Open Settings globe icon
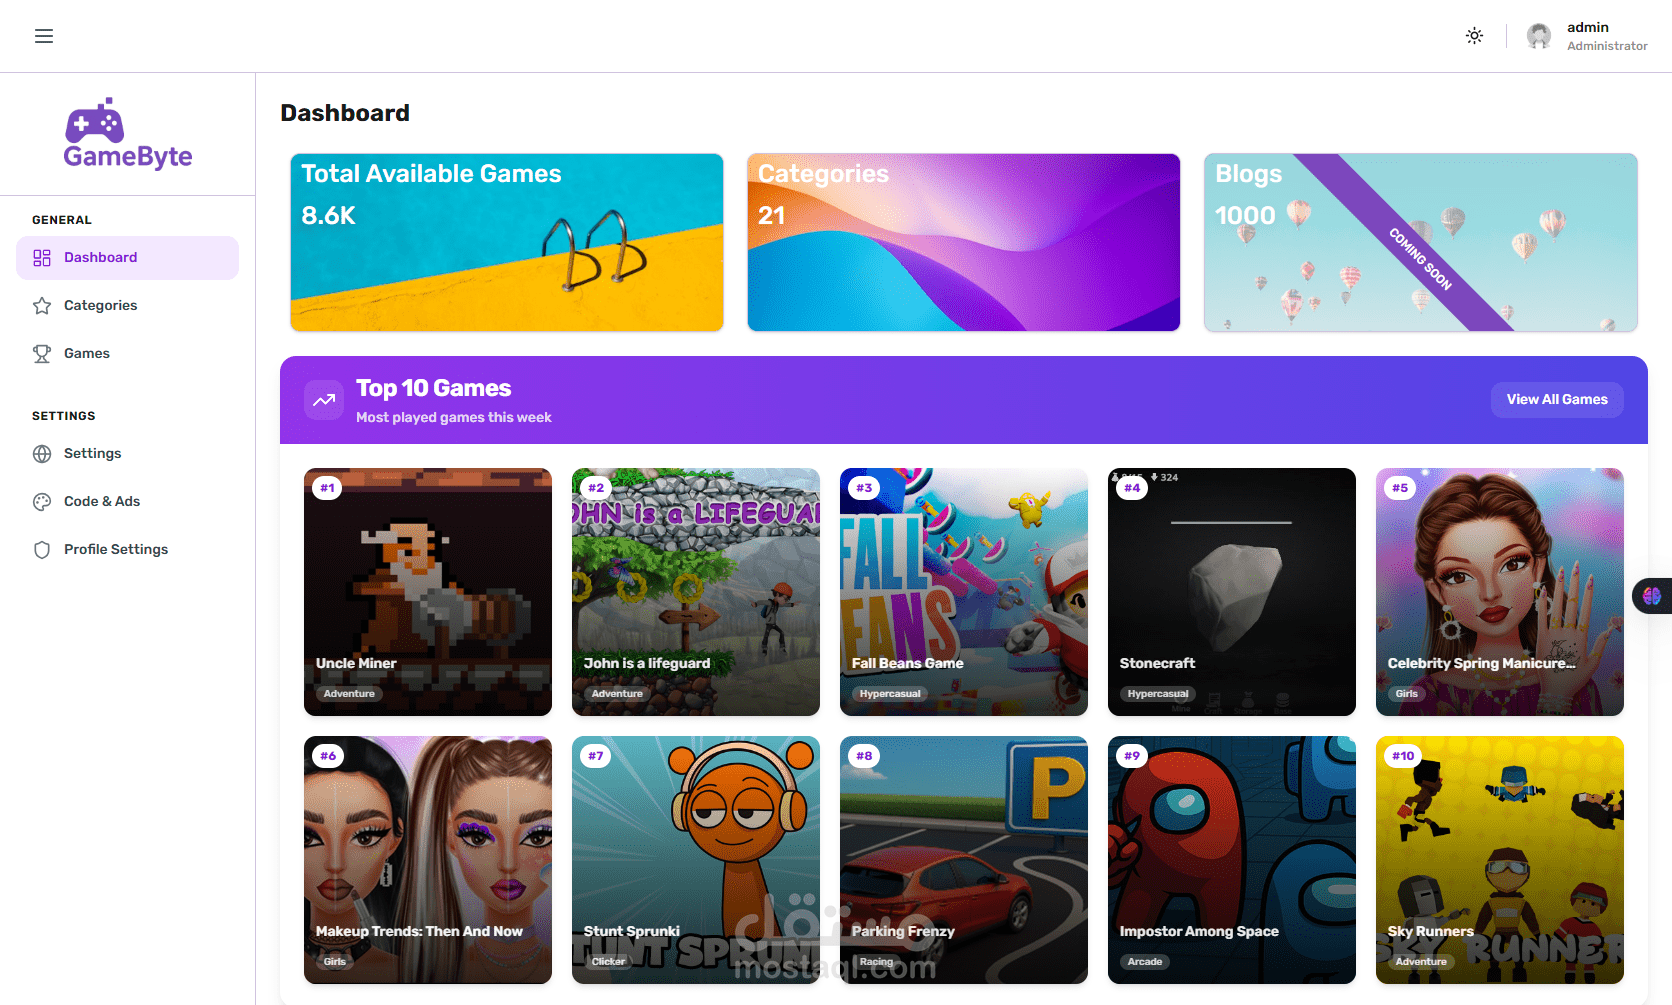Screen dimensions: 1672x1005 (42, 454)
